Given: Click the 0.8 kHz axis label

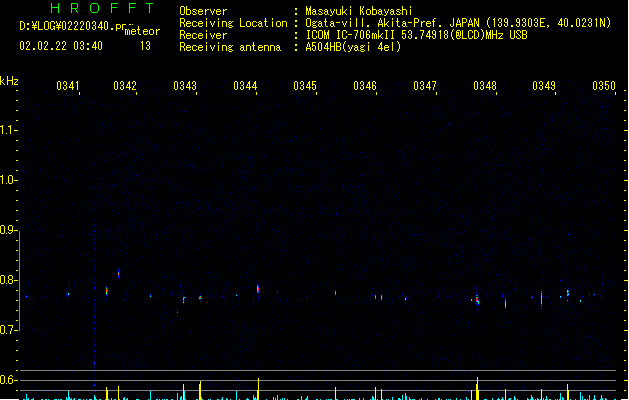Looking at the screenshot, I should 8,280.
